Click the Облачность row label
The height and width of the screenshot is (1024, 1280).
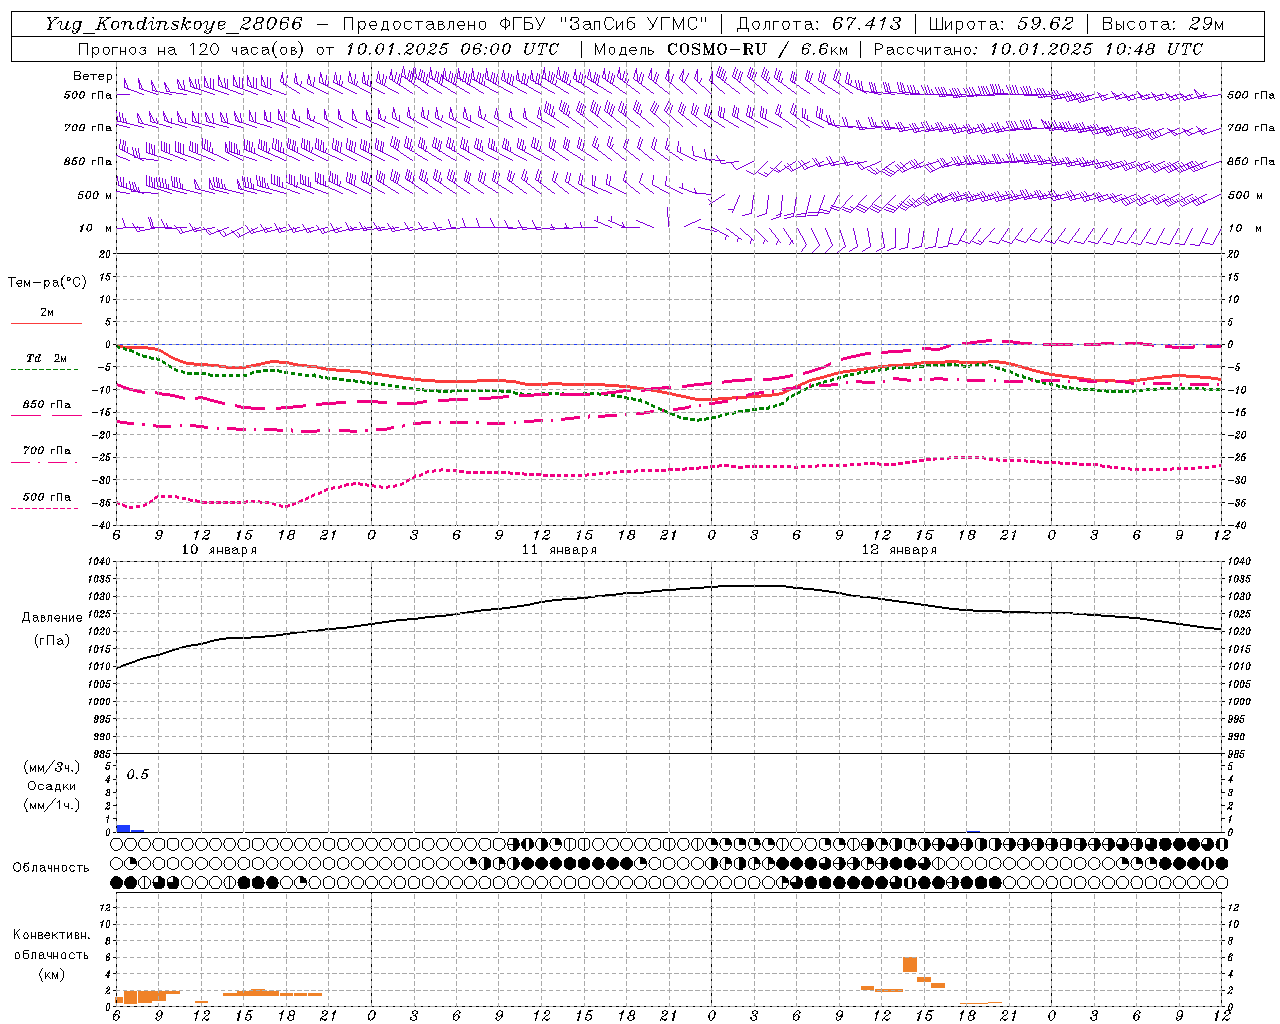tap(51, 868)
